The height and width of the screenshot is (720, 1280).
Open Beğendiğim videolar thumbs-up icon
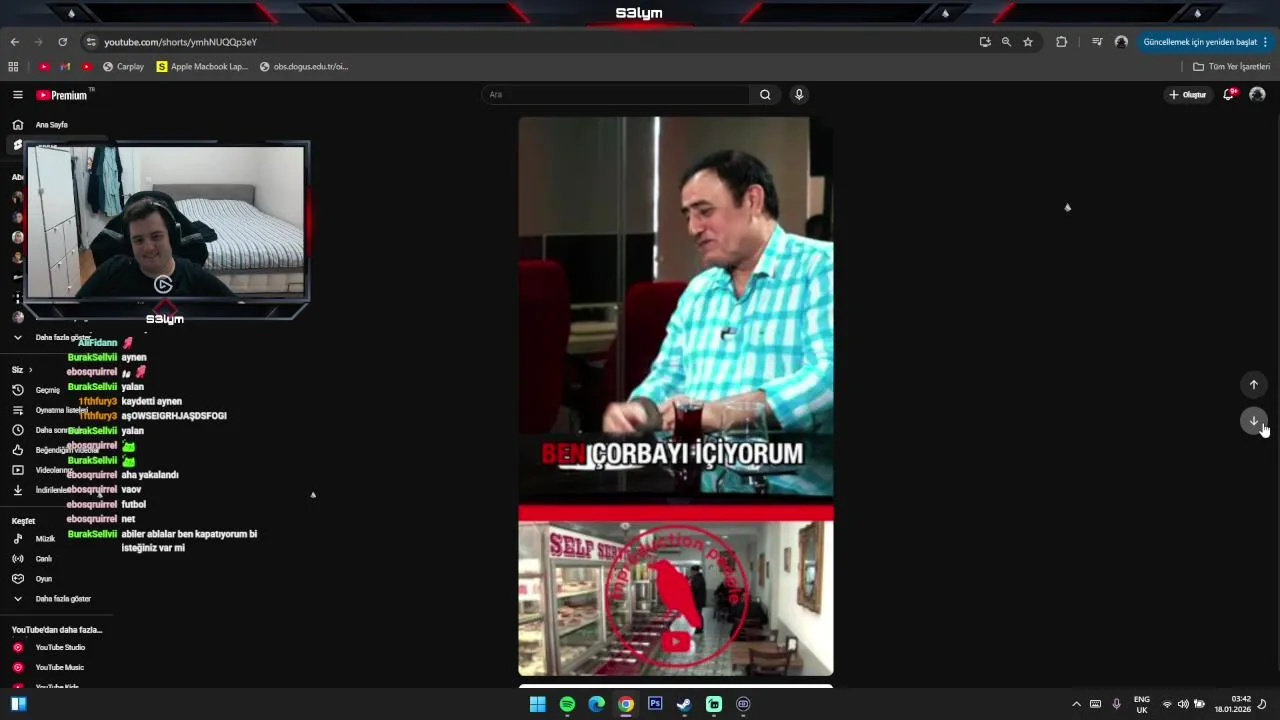click(17, 450)
